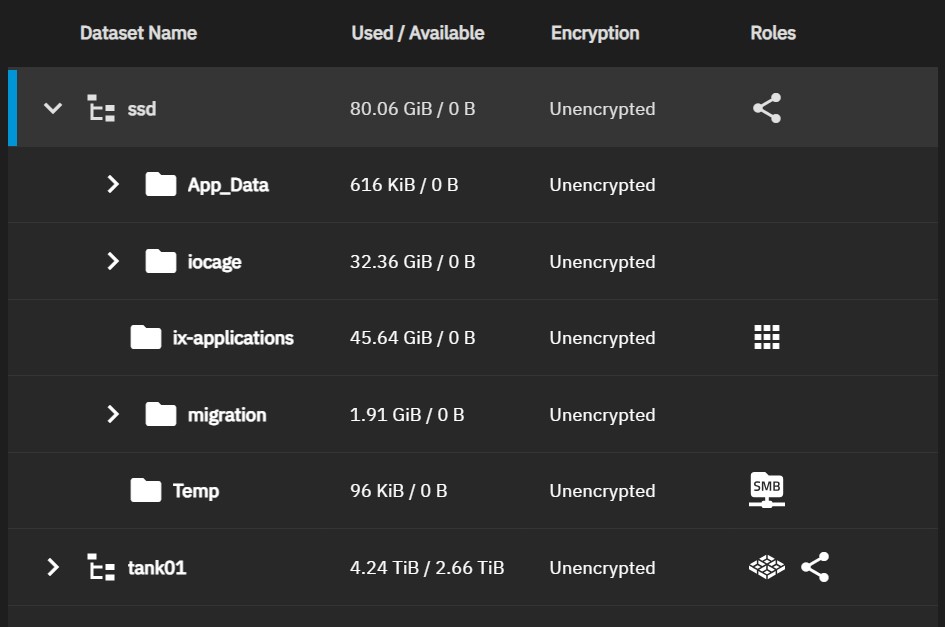This screenshot has width=945, height=627.
Task: Expand the tank01 pool
Action: pyautogui.click(x=53, y=567)
